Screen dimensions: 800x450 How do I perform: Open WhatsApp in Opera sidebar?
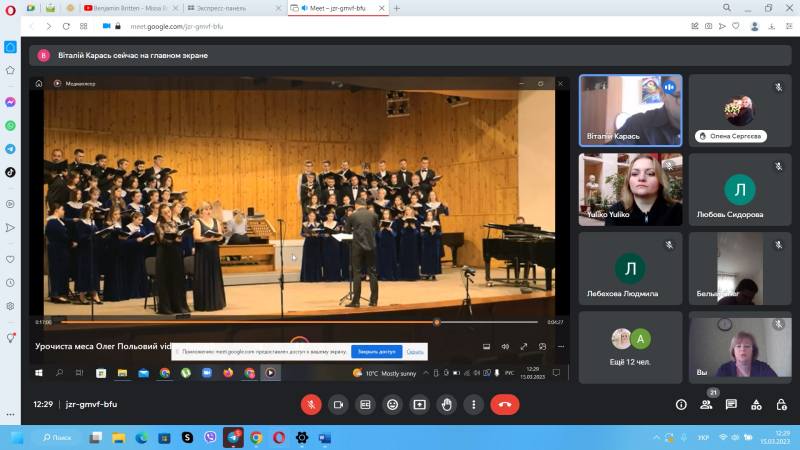[x=10, y=126]
